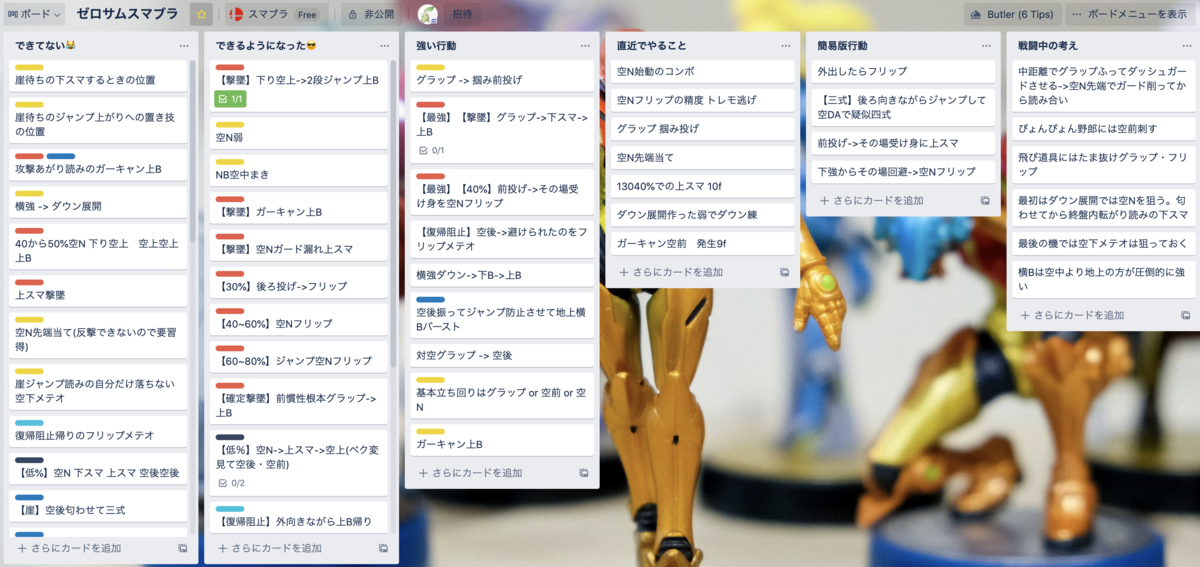The height and width of the screenshot is (567, 1200).
Task: Open card 横Bは空中より地上の方が圧倒的に強い
Action: coord(1103,279)
